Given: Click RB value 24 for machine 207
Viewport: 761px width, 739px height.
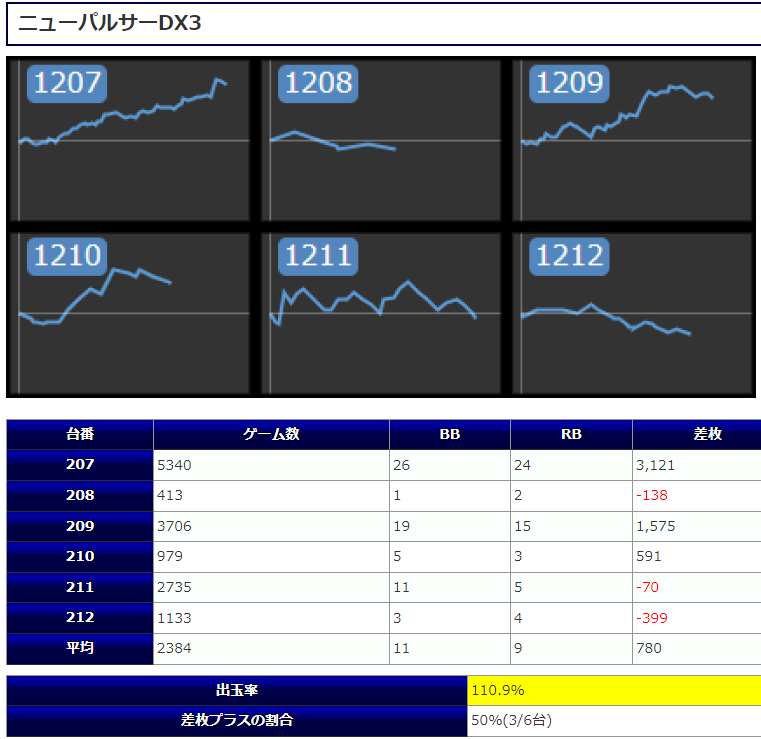Looking at the screenshot, I should (x=571, y=465).
